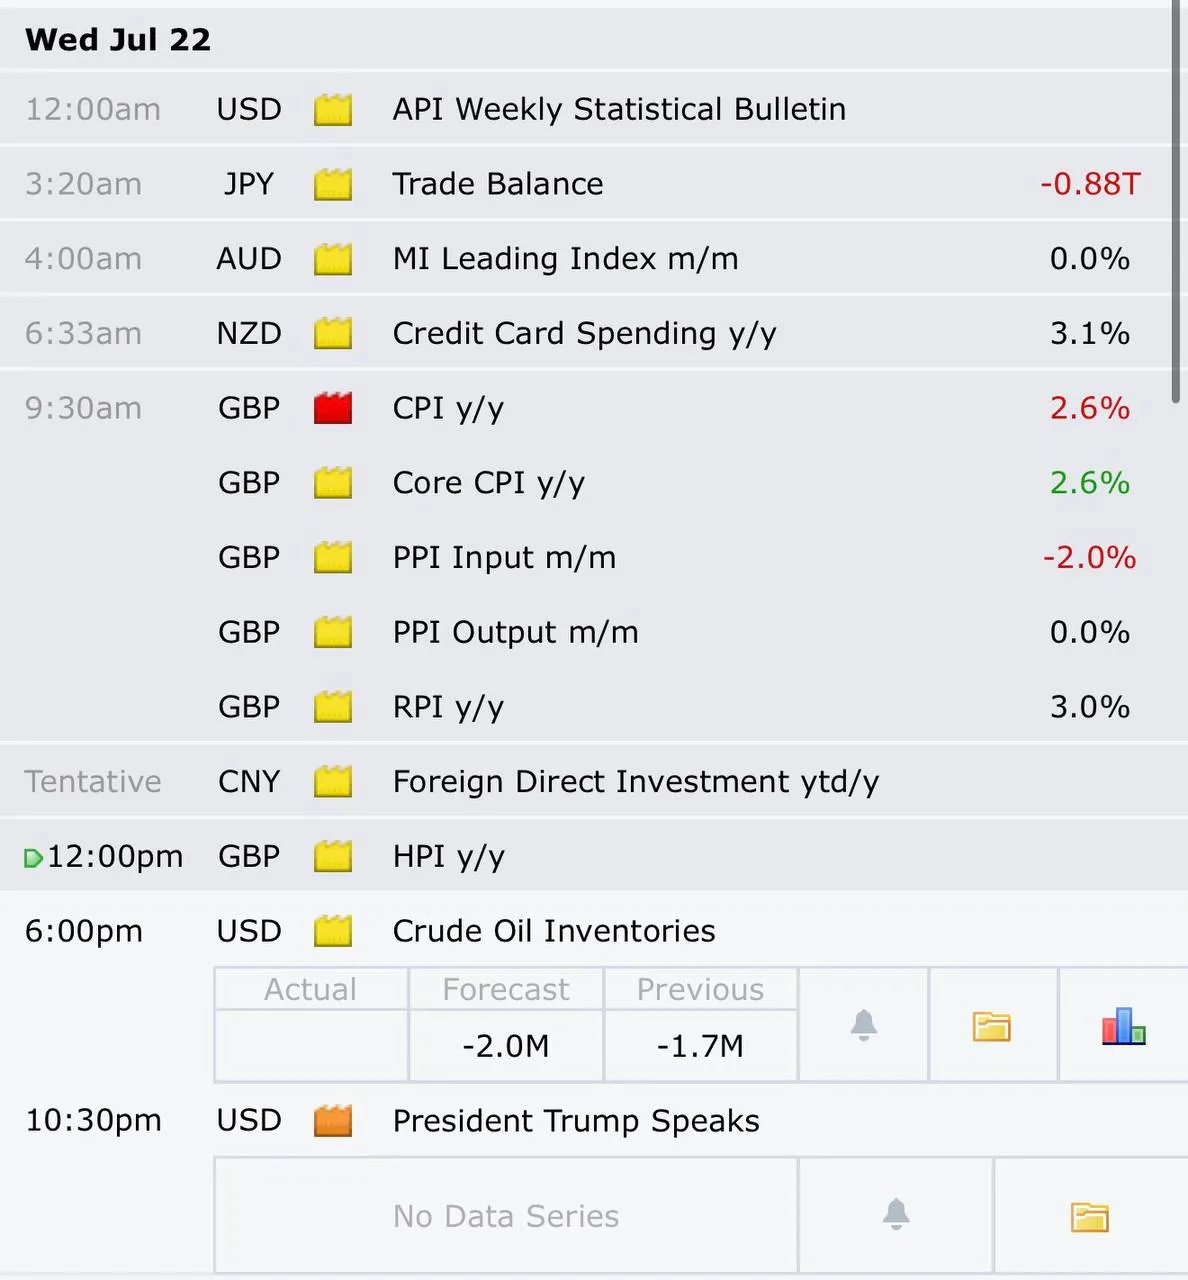Open the Foreign Direct Investment ytd/y event
The height and width of the screenshot is (1280, 1188).
594,781
